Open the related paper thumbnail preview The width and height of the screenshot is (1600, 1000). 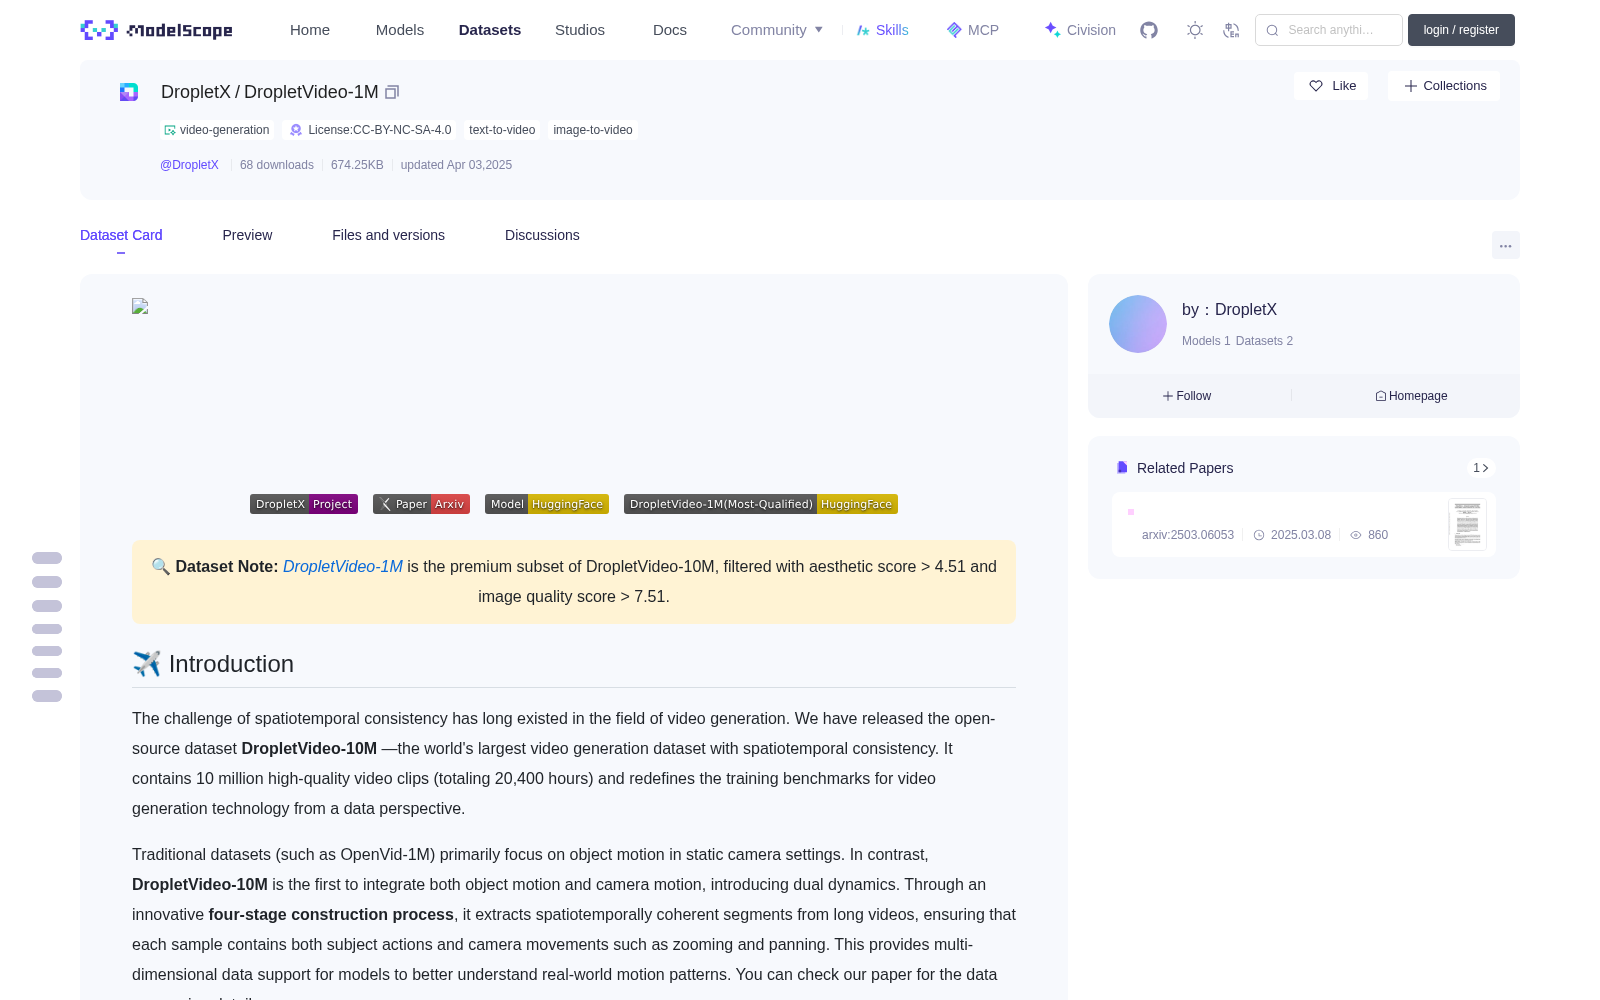(x=1467, y=524)
